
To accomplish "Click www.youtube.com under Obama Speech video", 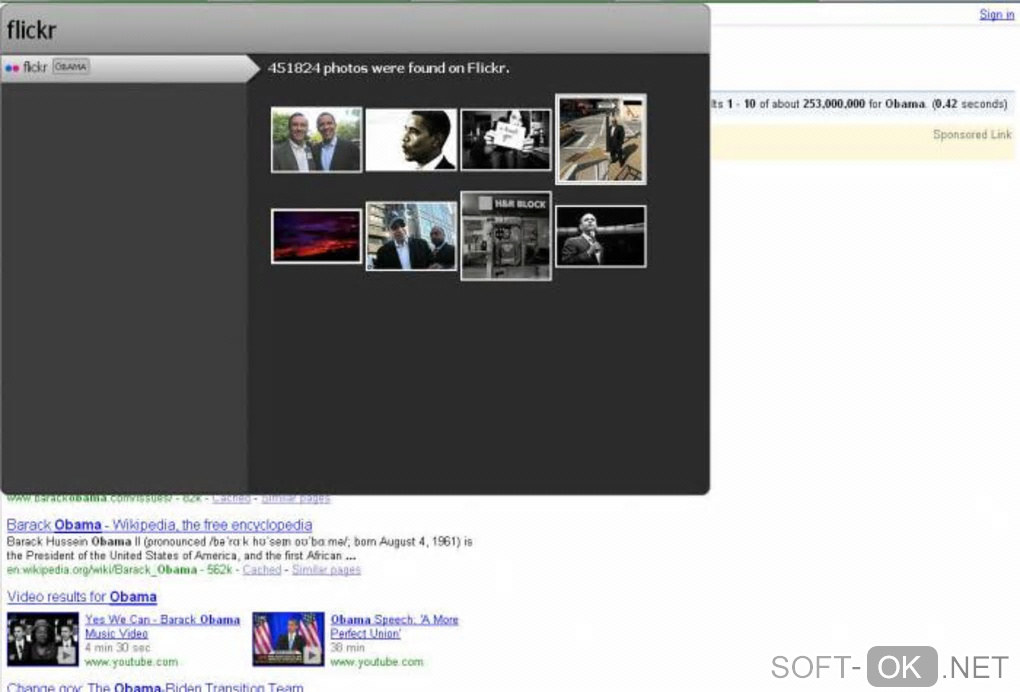I will (x=376, y=661).
